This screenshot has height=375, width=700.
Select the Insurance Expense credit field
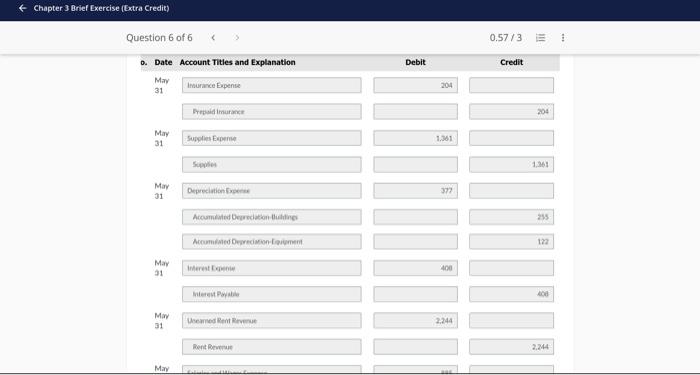point(511,85)
